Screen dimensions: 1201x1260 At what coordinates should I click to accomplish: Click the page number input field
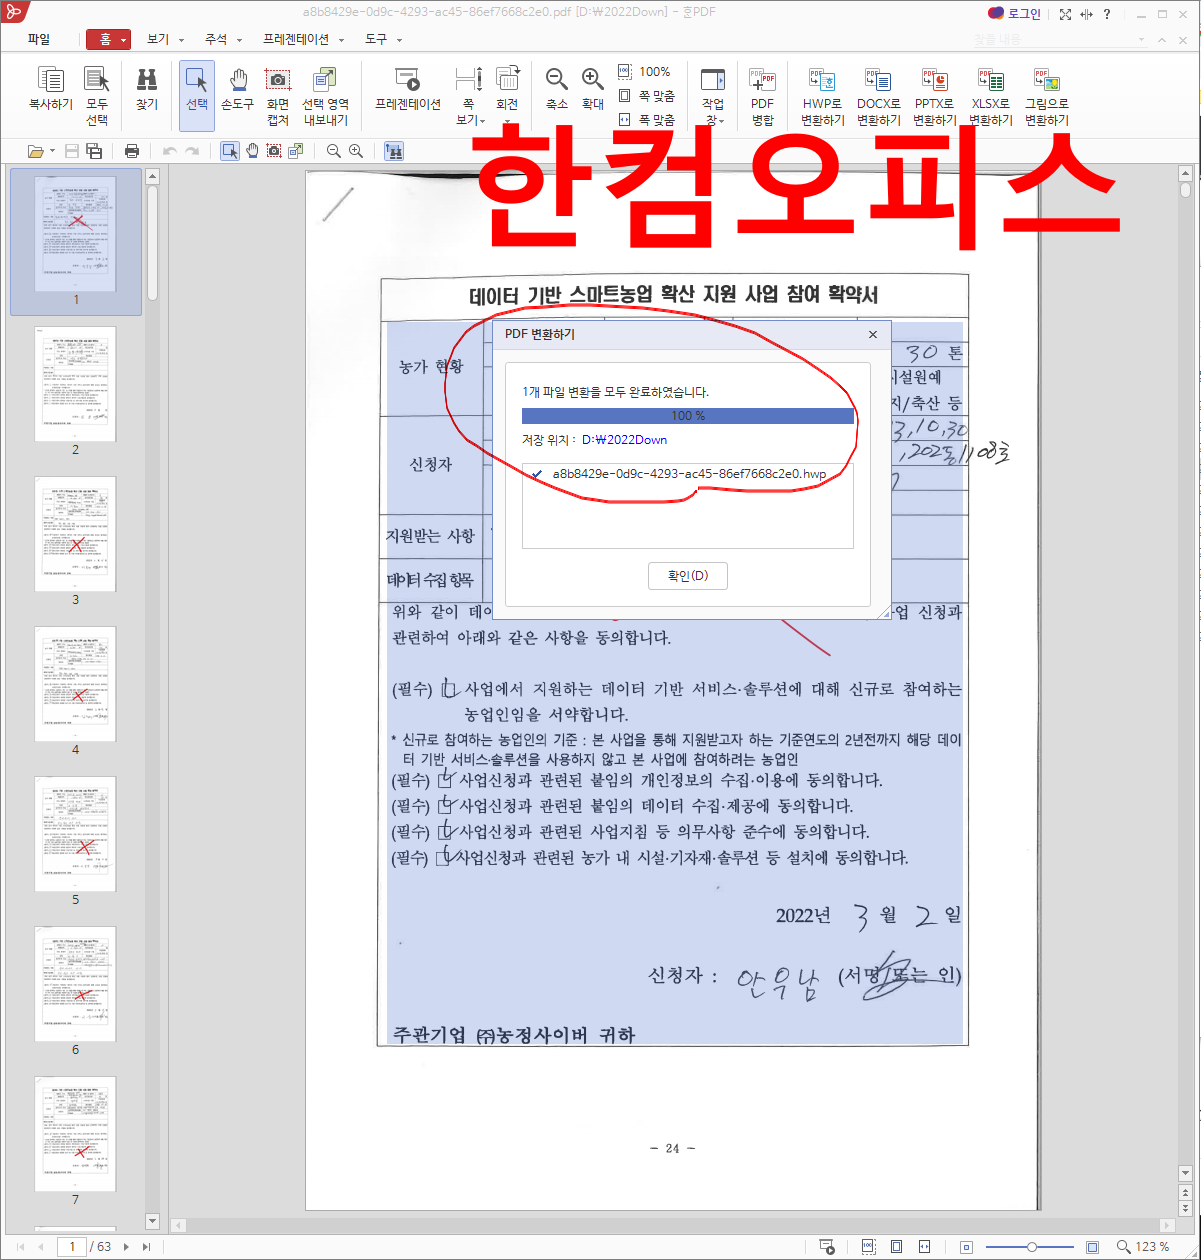tap(71, 1247)
